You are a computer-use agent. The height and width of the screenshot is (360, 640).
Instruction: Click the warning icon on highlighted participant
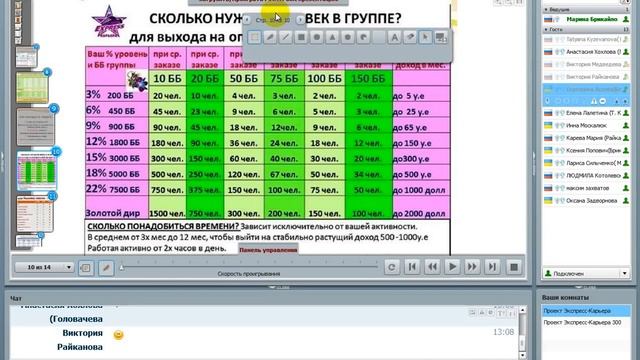[594, 101]
